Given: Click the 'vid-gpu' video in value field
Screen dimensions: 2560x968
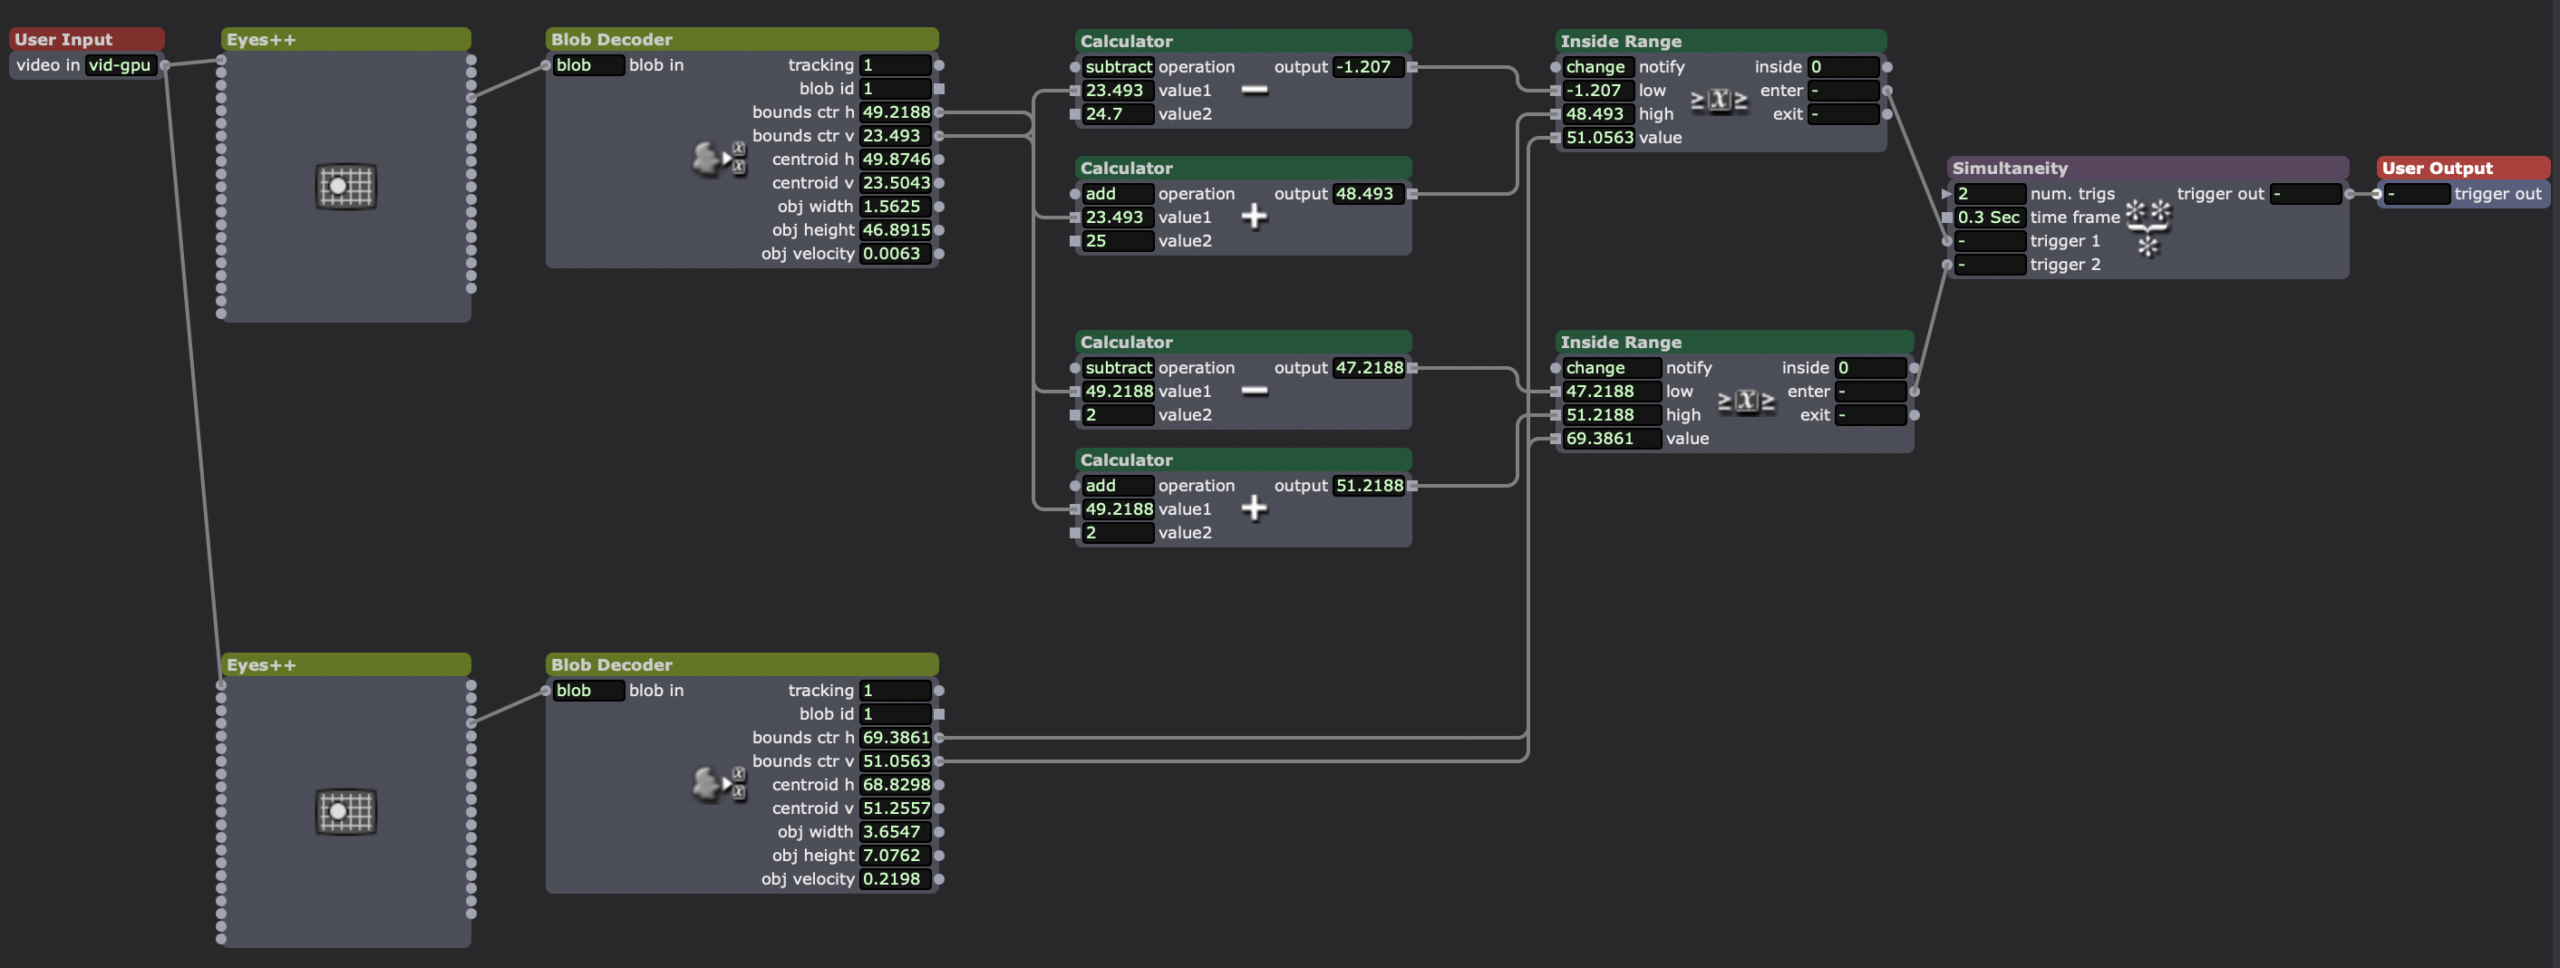Looking at the screenshot, I should (x=120, y=65).
